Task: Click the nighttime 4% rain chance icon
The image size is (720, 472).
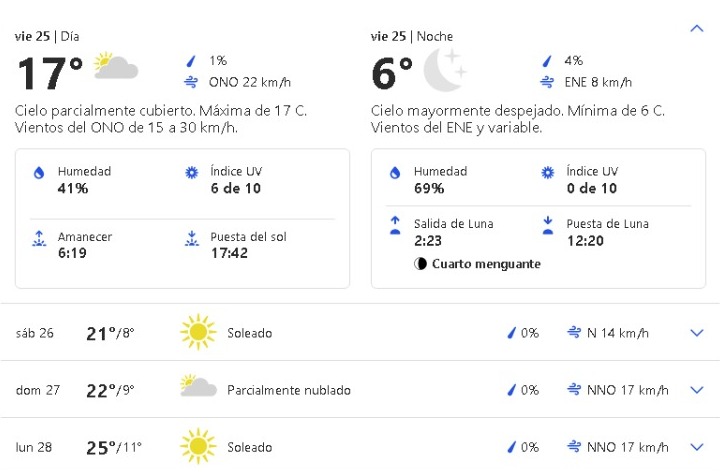Action: pos(546,60)
